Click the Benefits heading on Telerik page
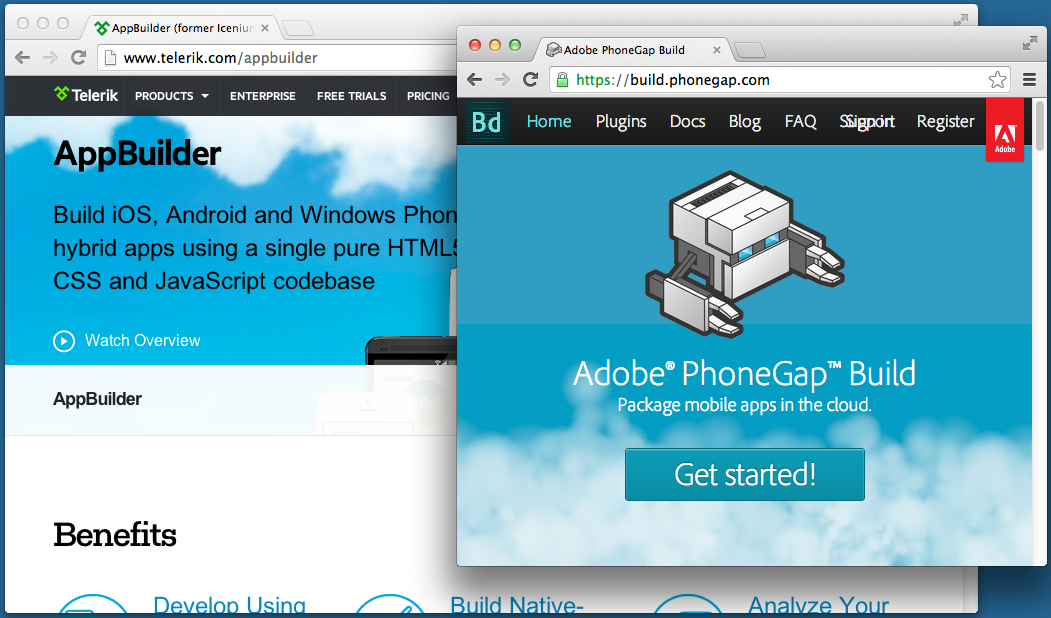Viewport: 1051px width, 618px height. (x=115, y=535)
